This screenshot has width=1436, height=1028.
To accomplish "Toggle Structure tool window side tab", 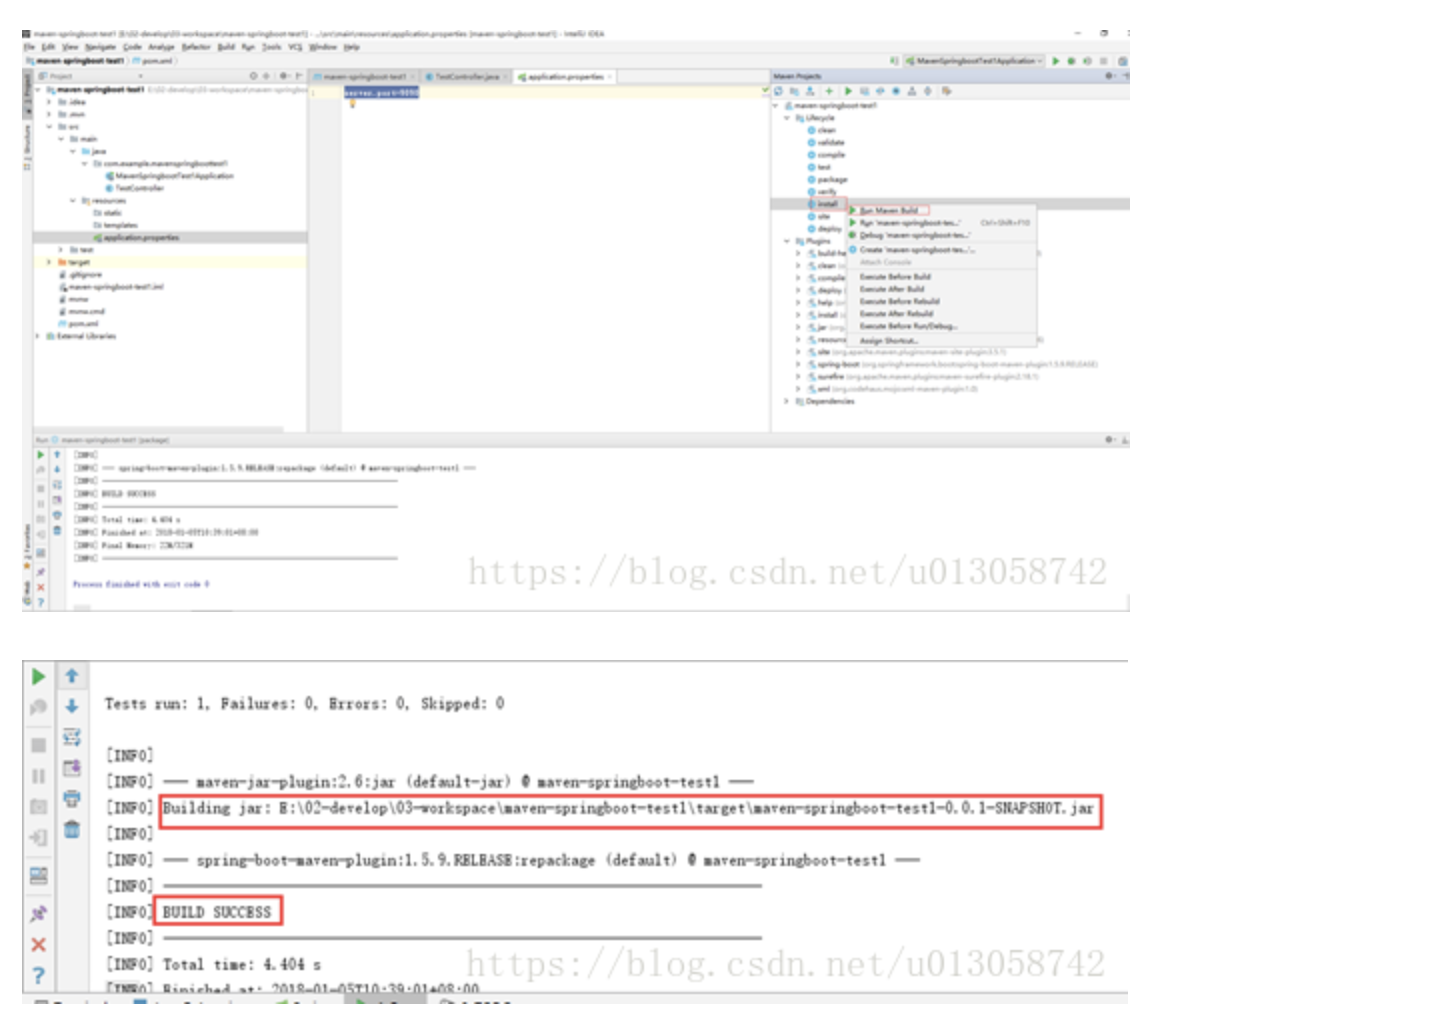I will [27, 149].
